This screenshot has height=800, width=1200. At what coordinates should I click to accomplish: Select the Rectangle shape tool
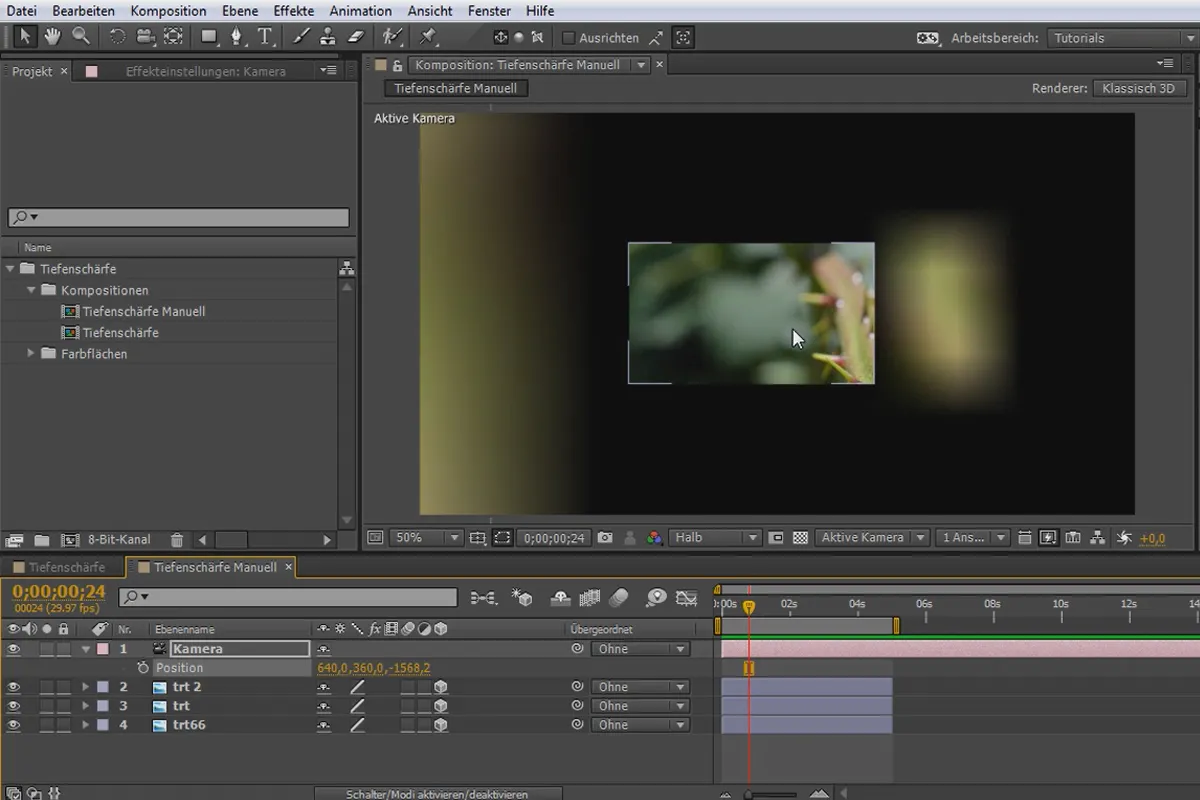coord(209,37)
